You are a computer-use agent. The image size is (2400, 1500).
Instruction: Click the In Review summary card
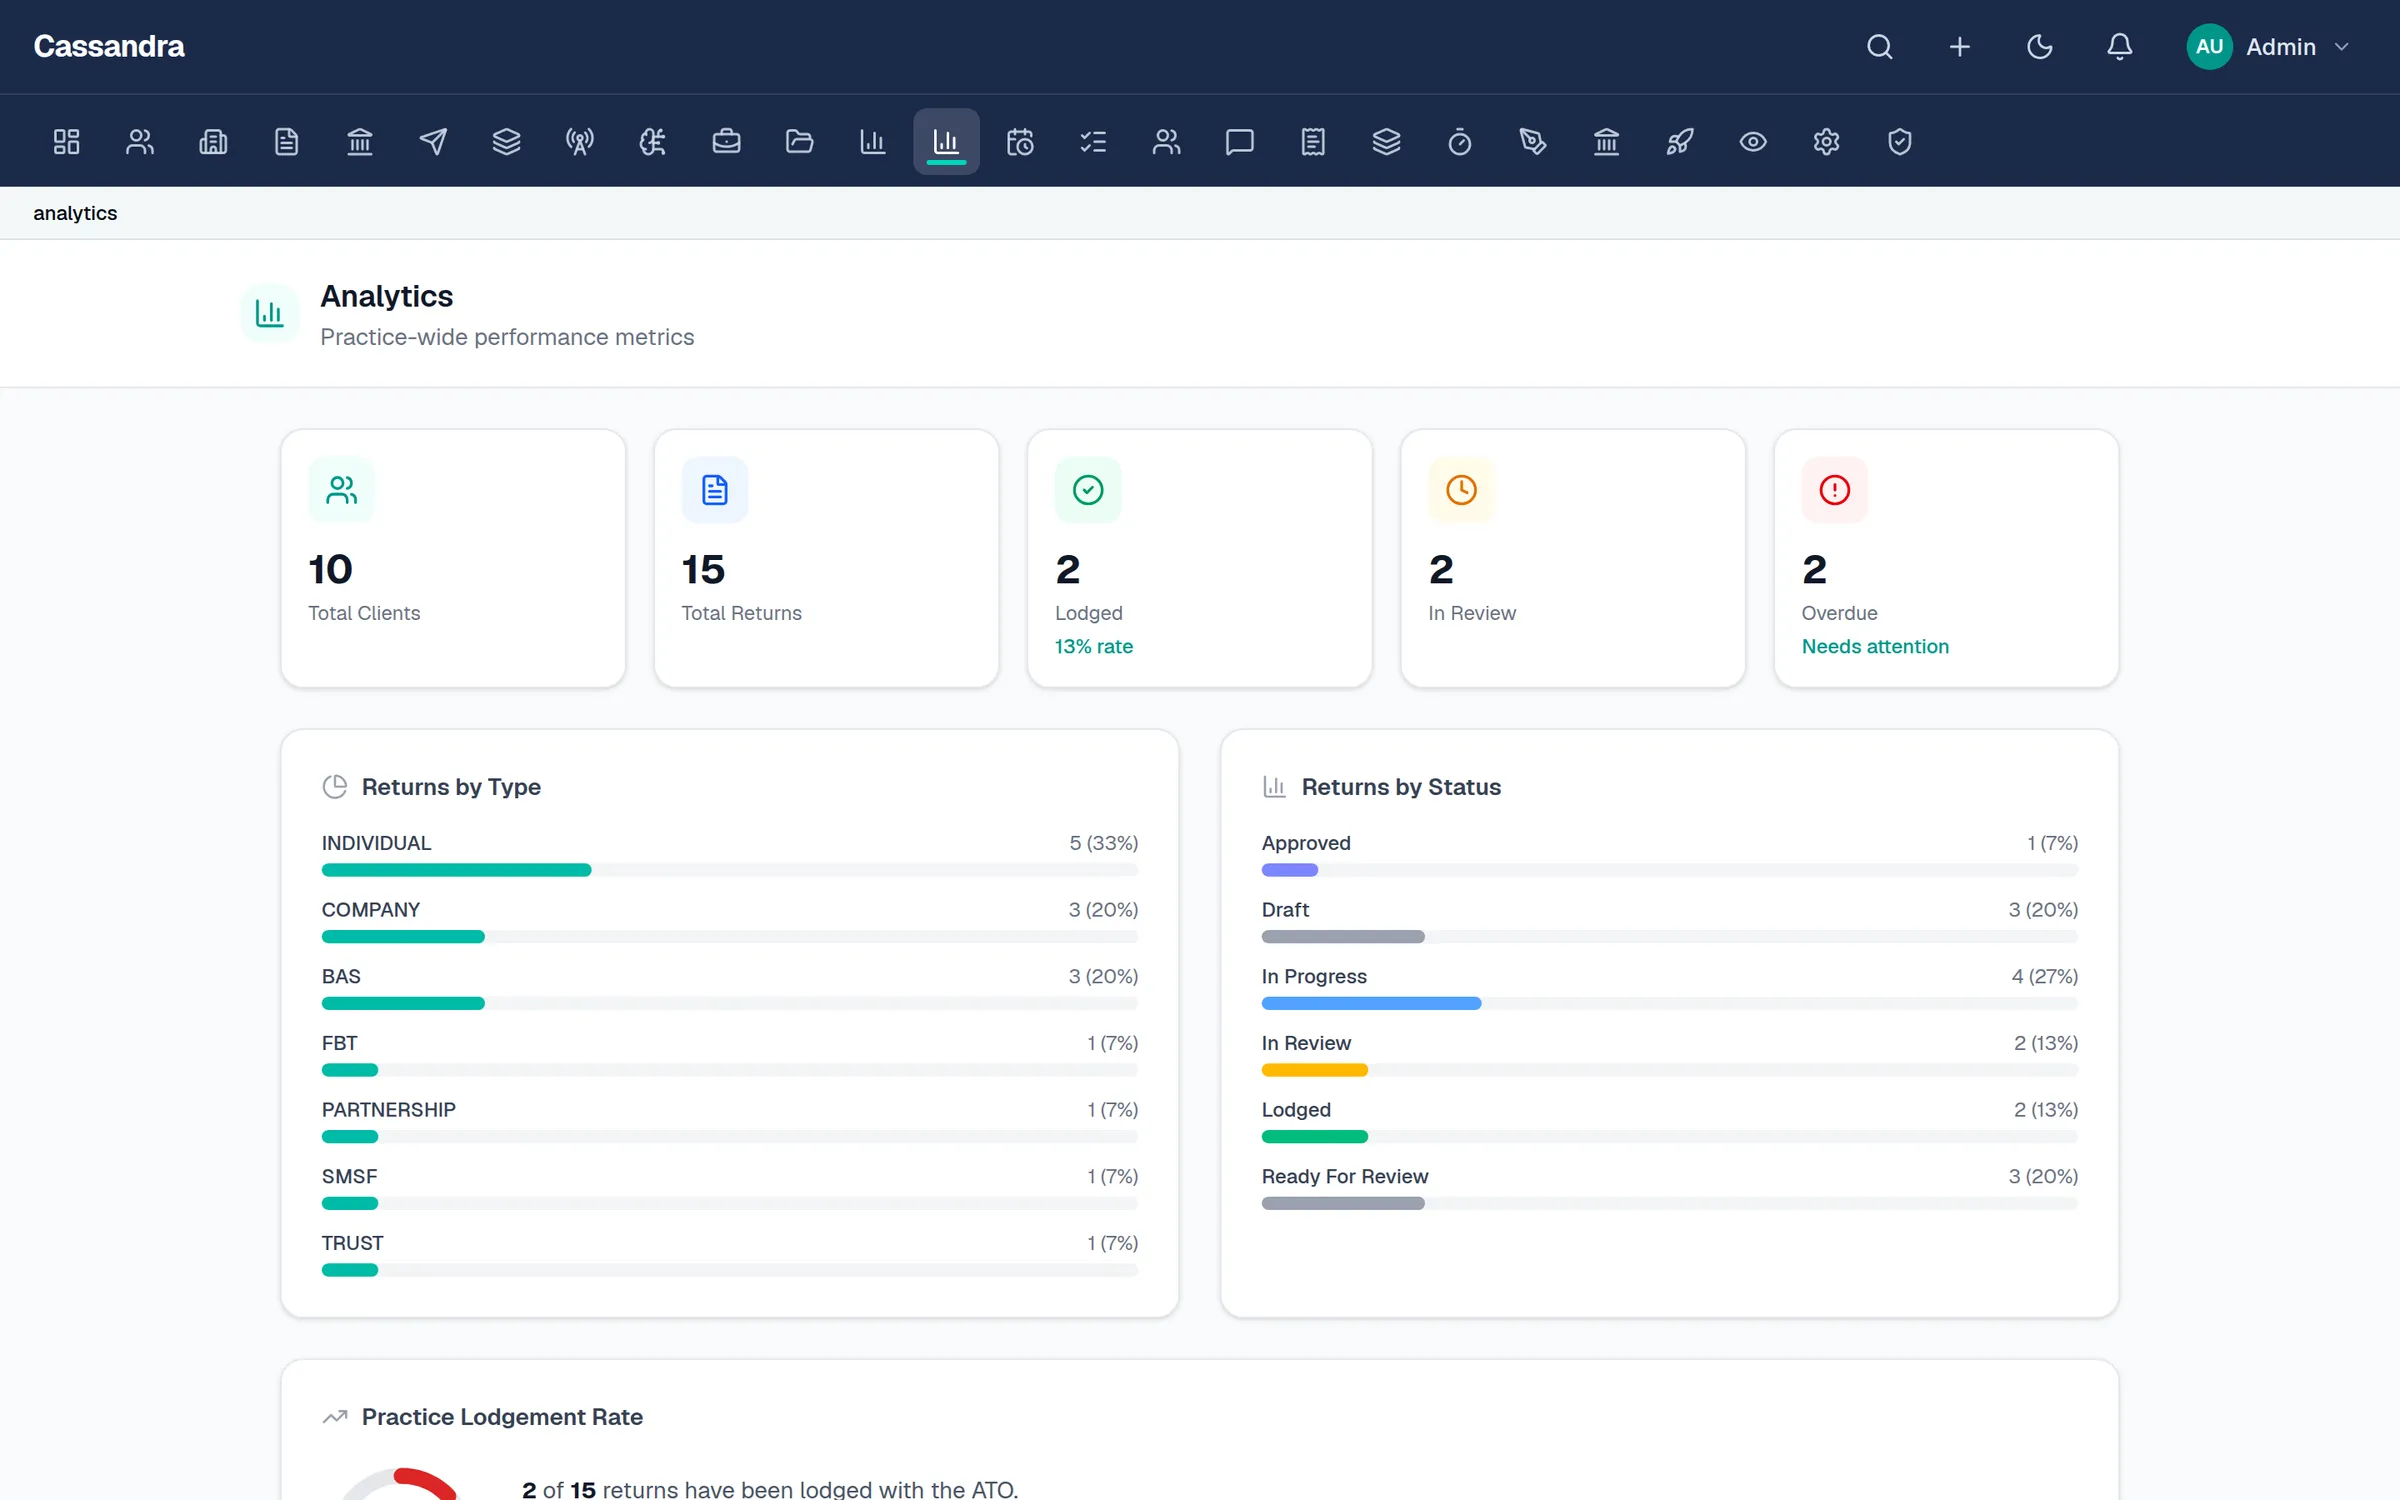1573,558
